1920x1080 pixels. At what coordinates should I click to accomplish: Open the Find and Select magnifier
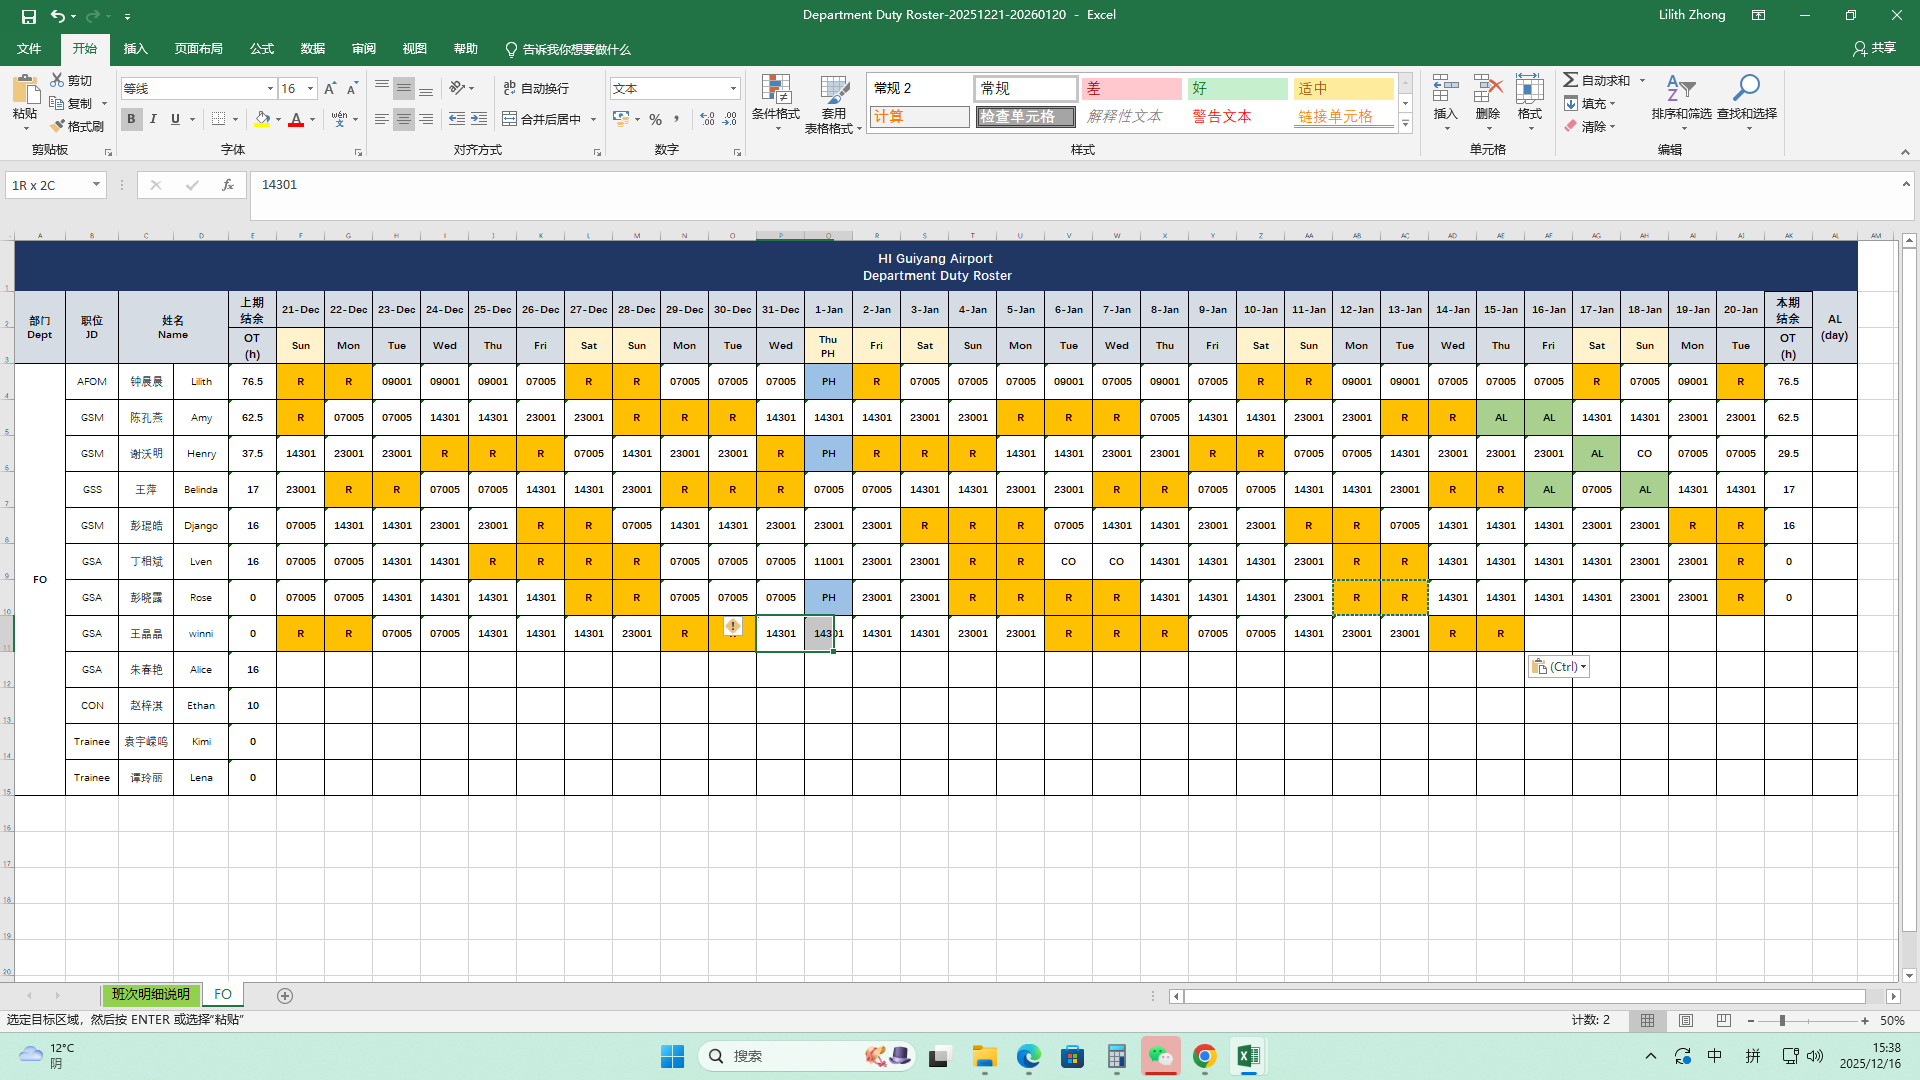(1746, 88)
